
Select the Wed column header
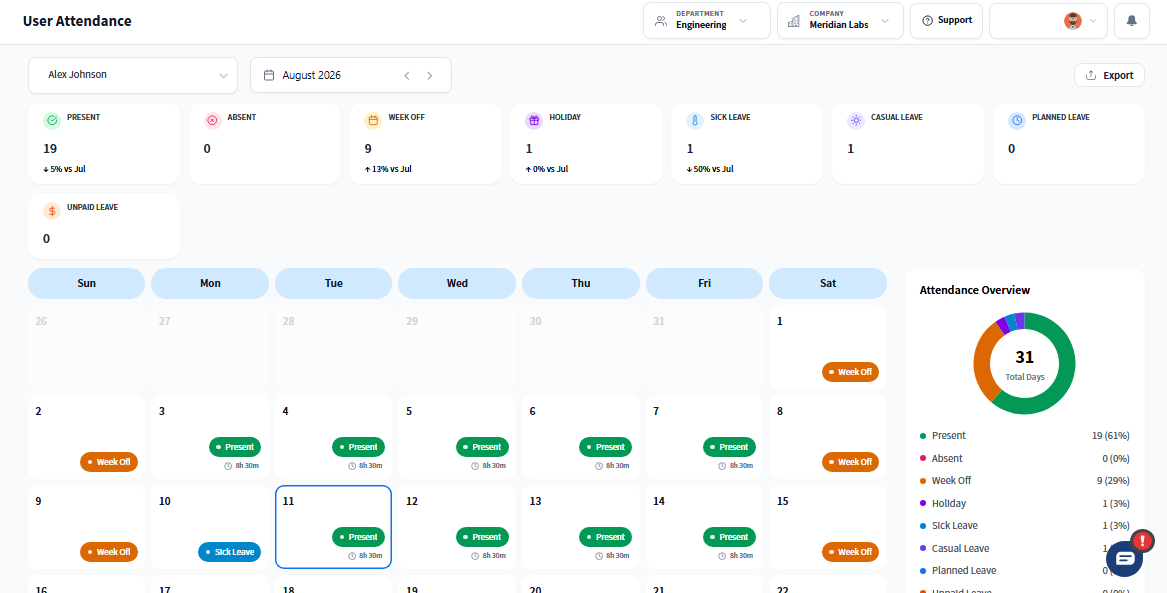click(x=457, y=283)
